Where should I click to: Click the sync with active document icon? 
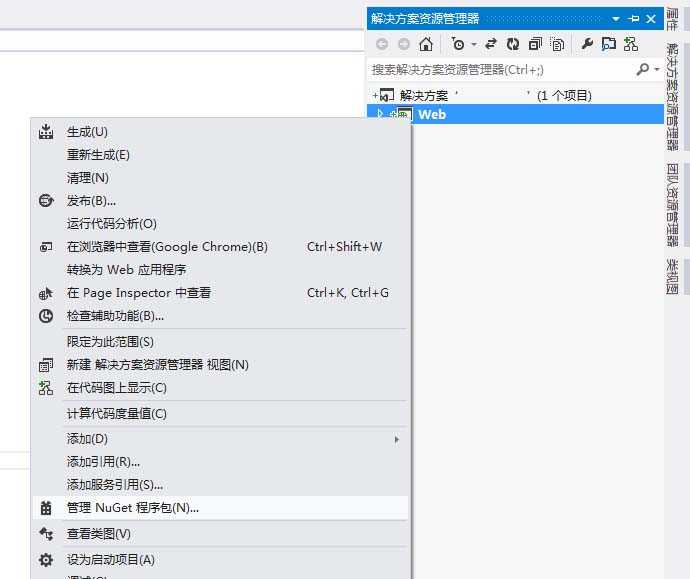coord(491,44)
